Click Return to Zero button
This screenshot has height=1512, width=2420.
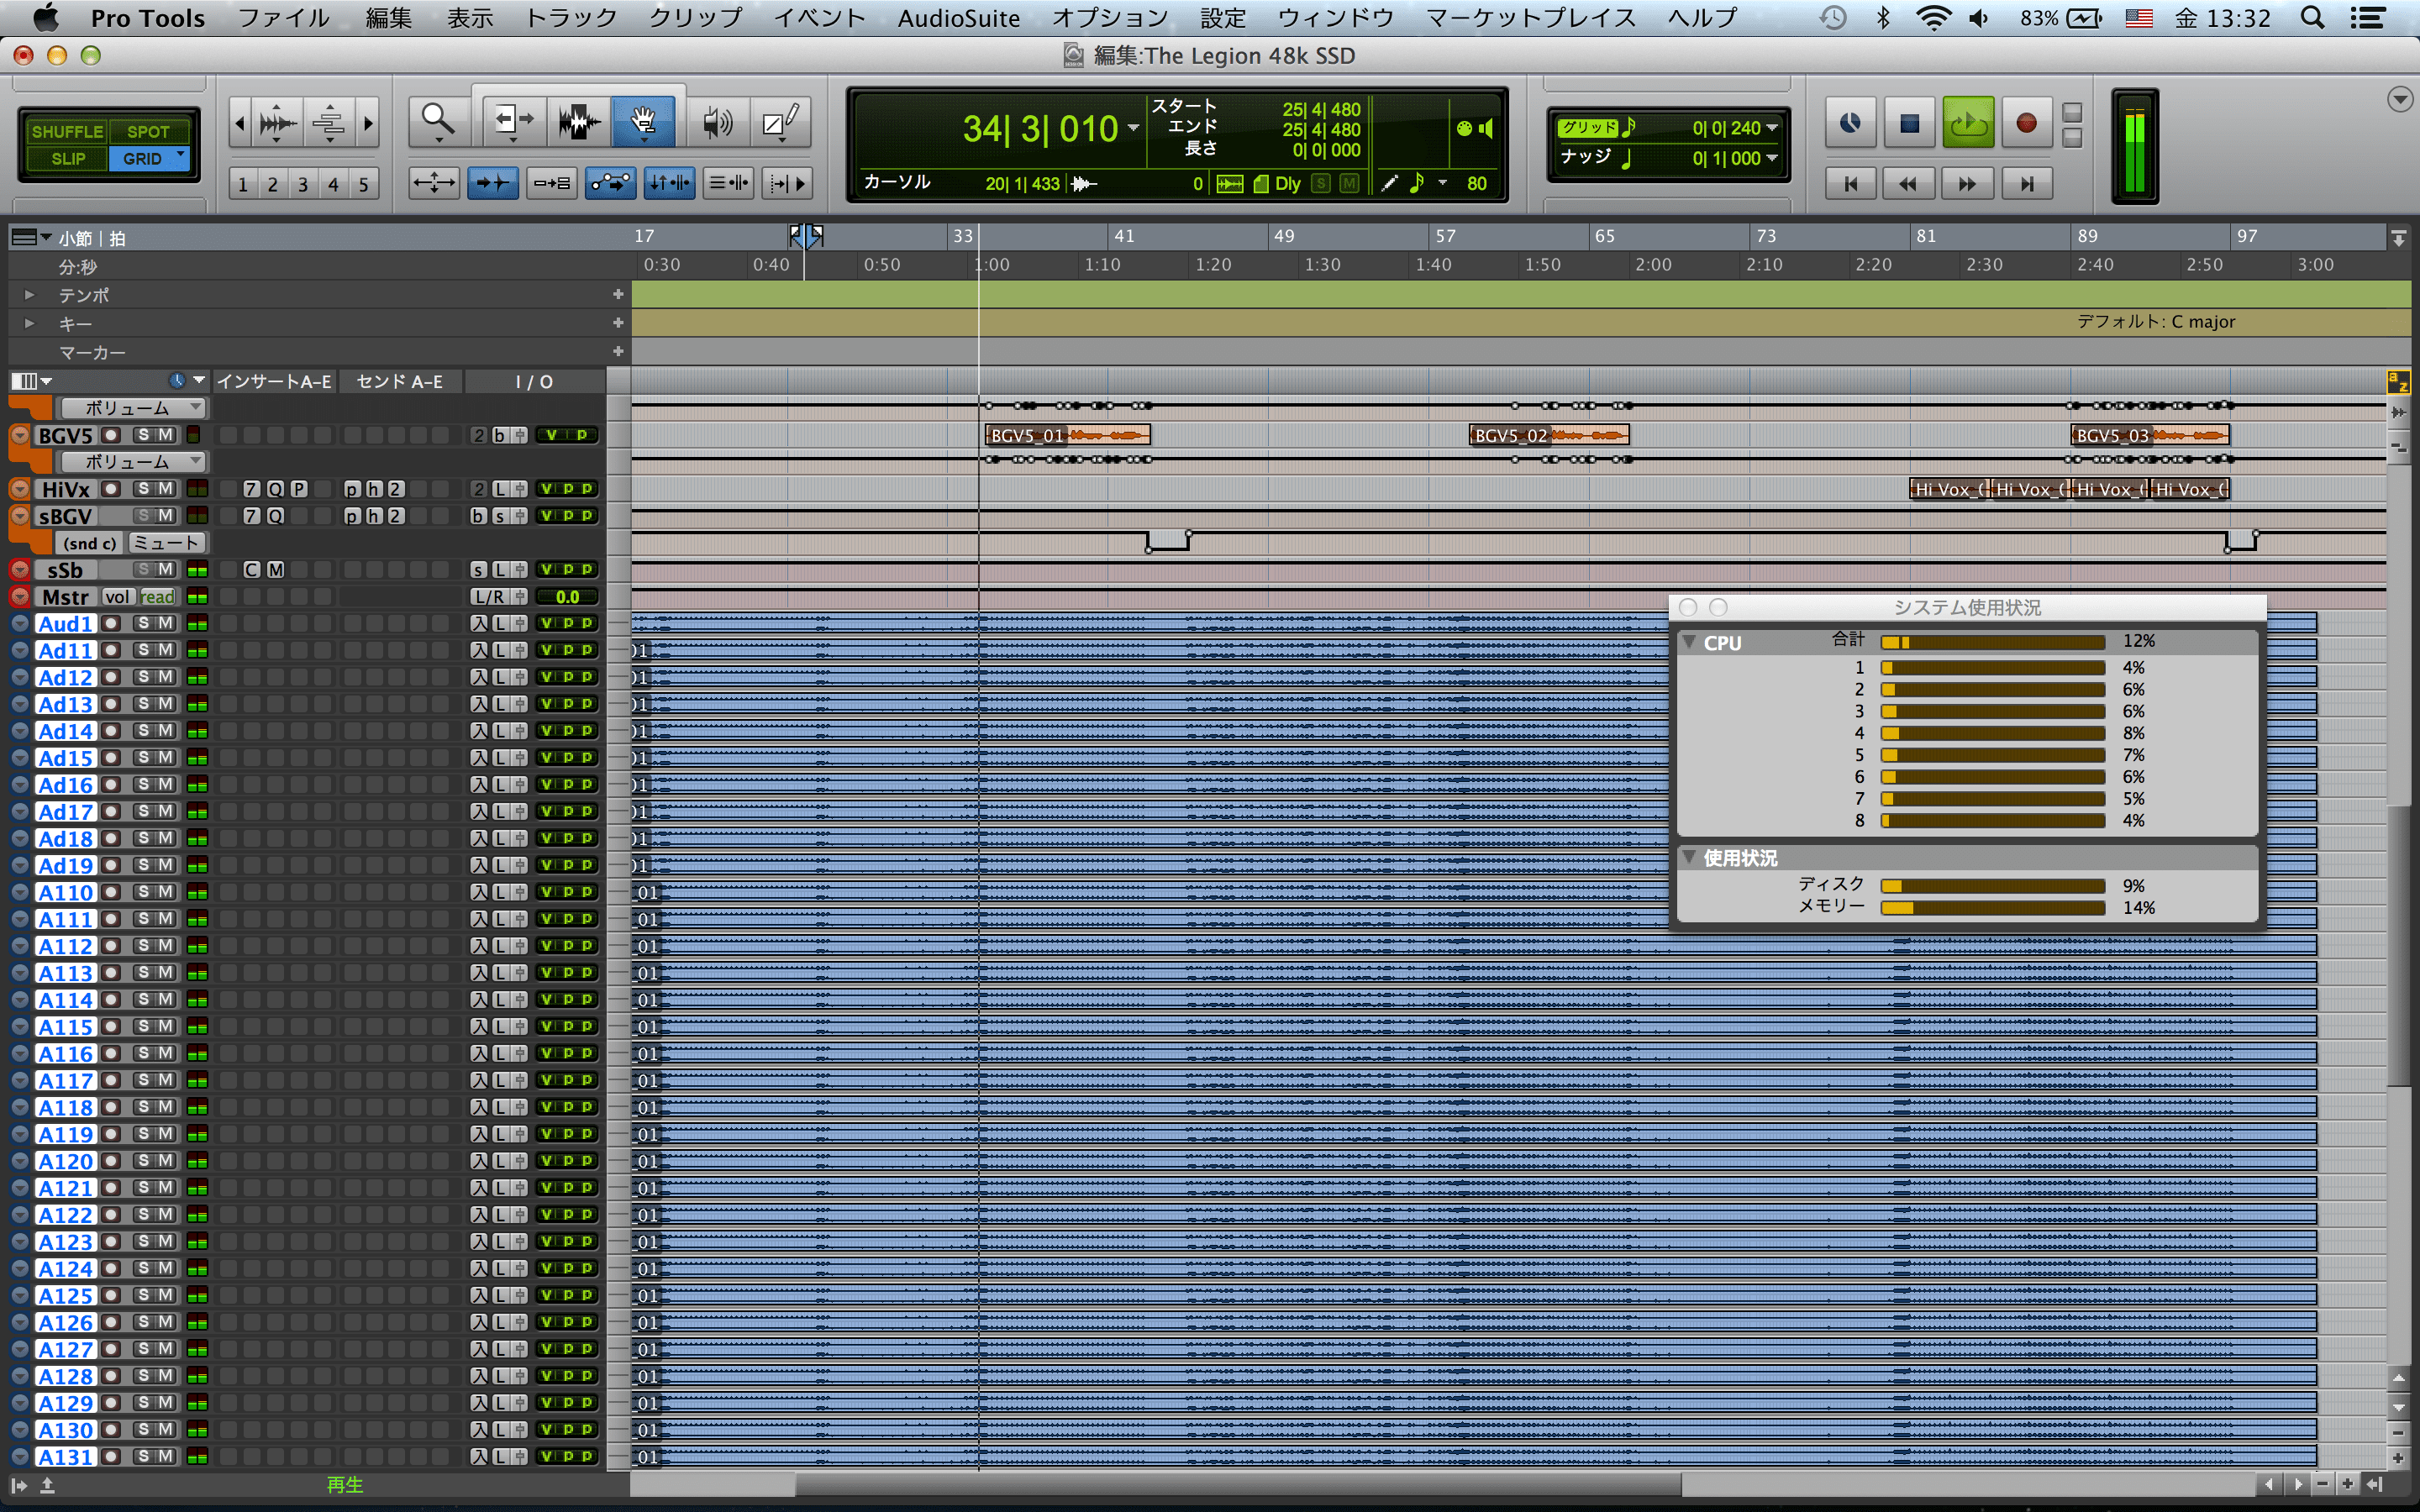[x=1851, y=184]
